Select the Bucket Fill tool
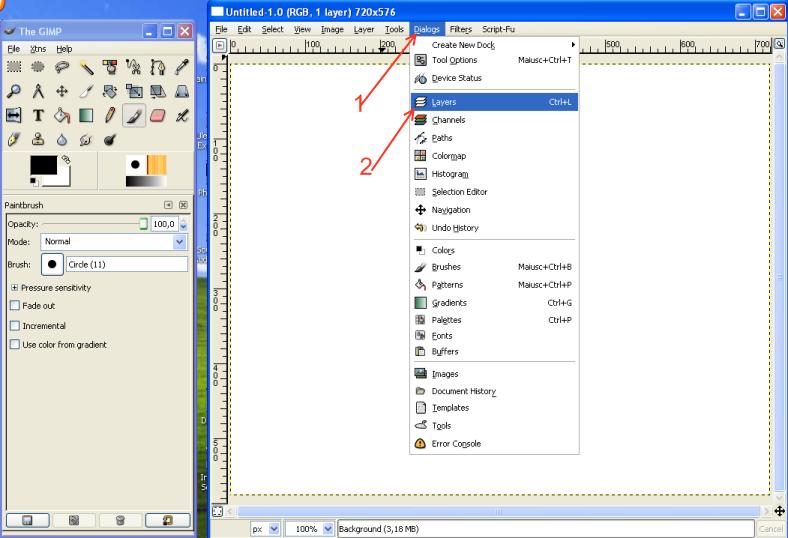788x538 pixels. [x=62, y=116]
